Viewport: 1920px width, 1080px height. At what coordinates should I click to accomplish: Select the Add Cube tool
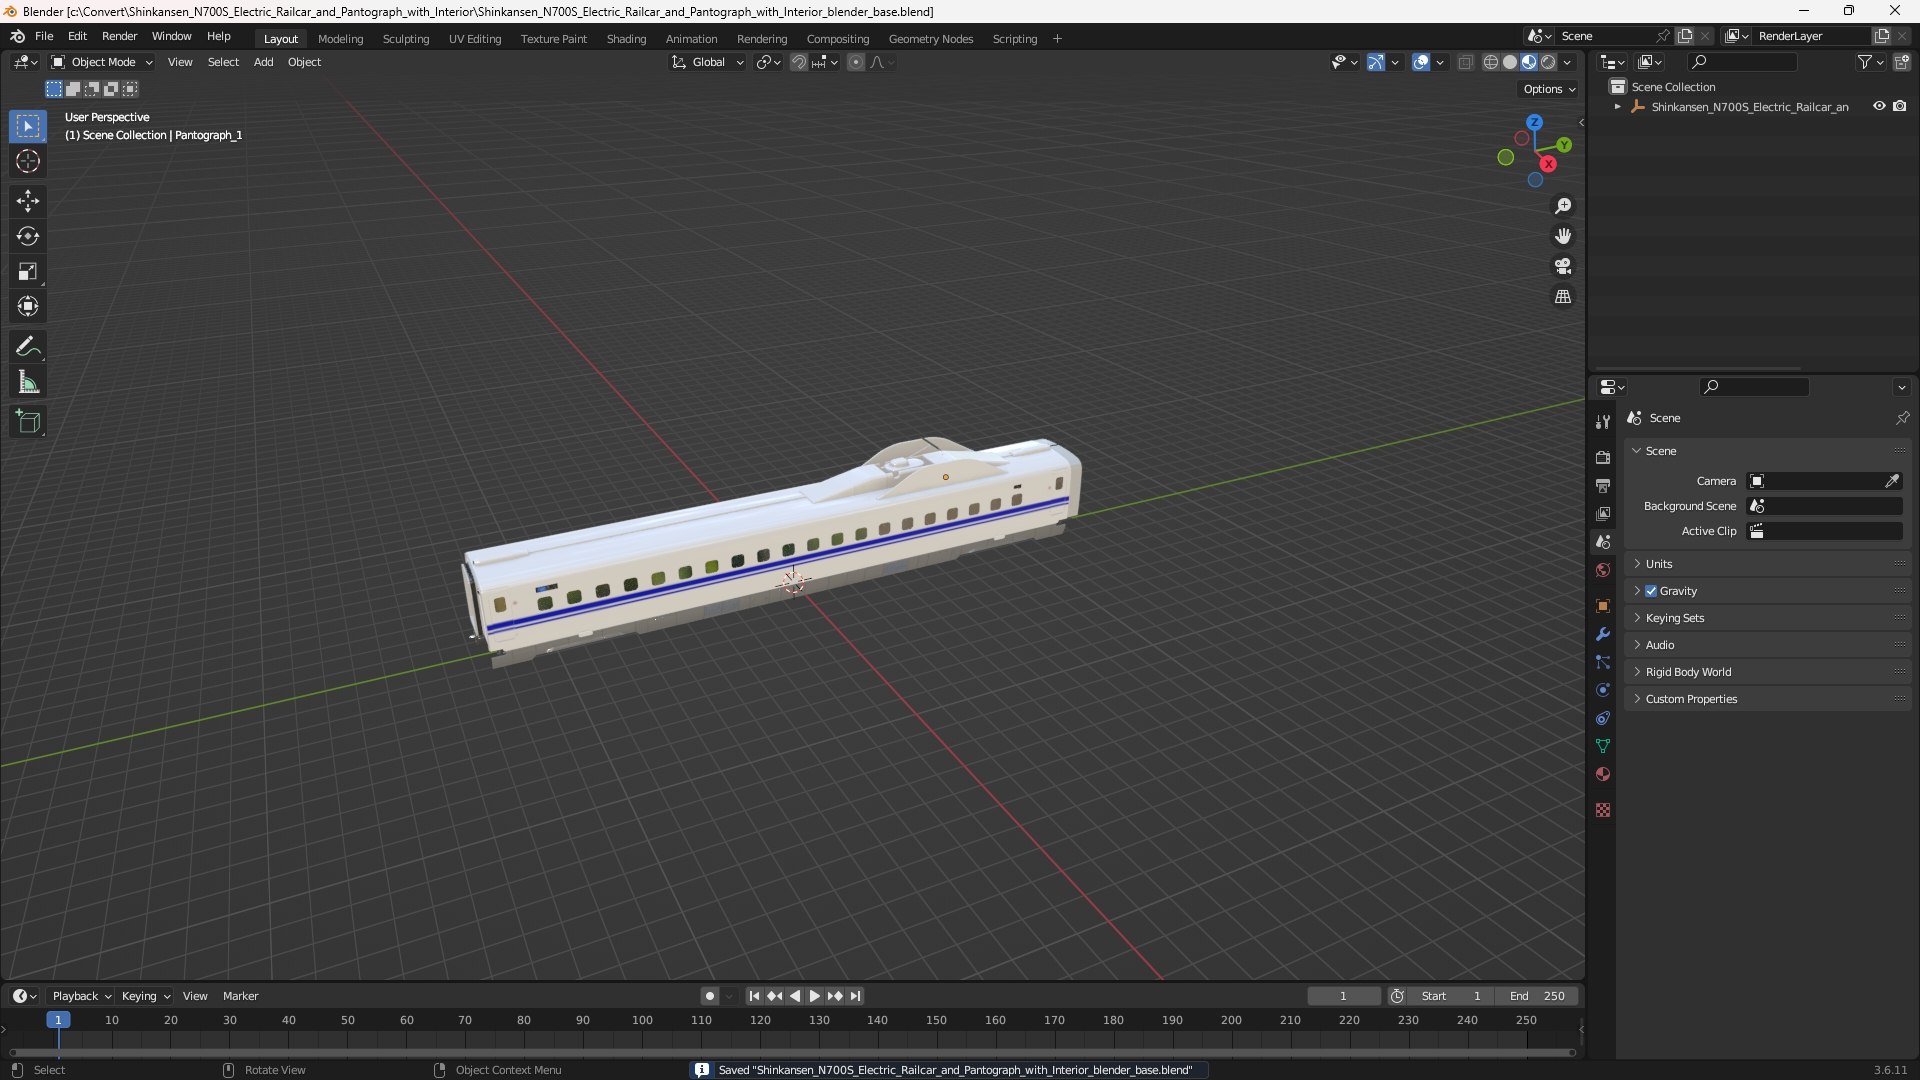[x=28, y=422]
